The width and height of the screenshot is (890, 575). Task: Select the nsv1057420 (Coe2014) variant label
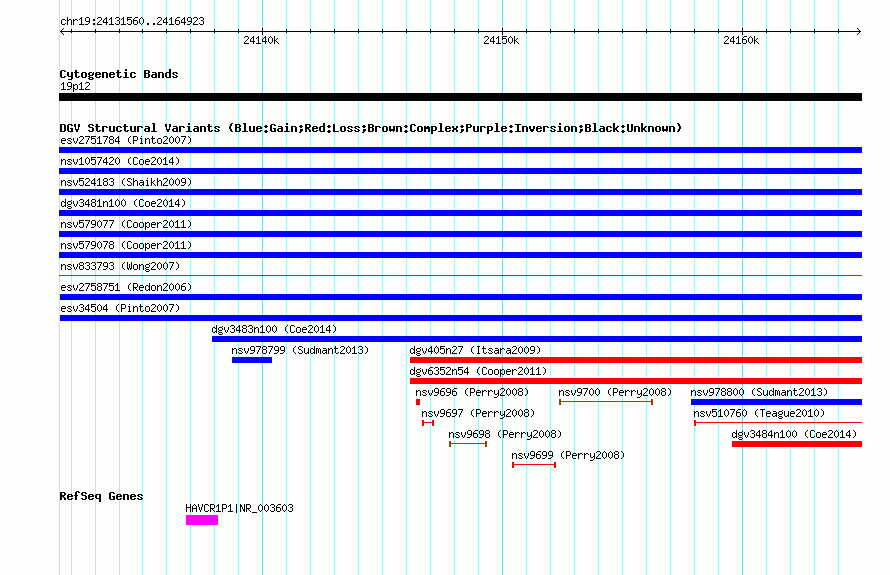tap(120, 161)
